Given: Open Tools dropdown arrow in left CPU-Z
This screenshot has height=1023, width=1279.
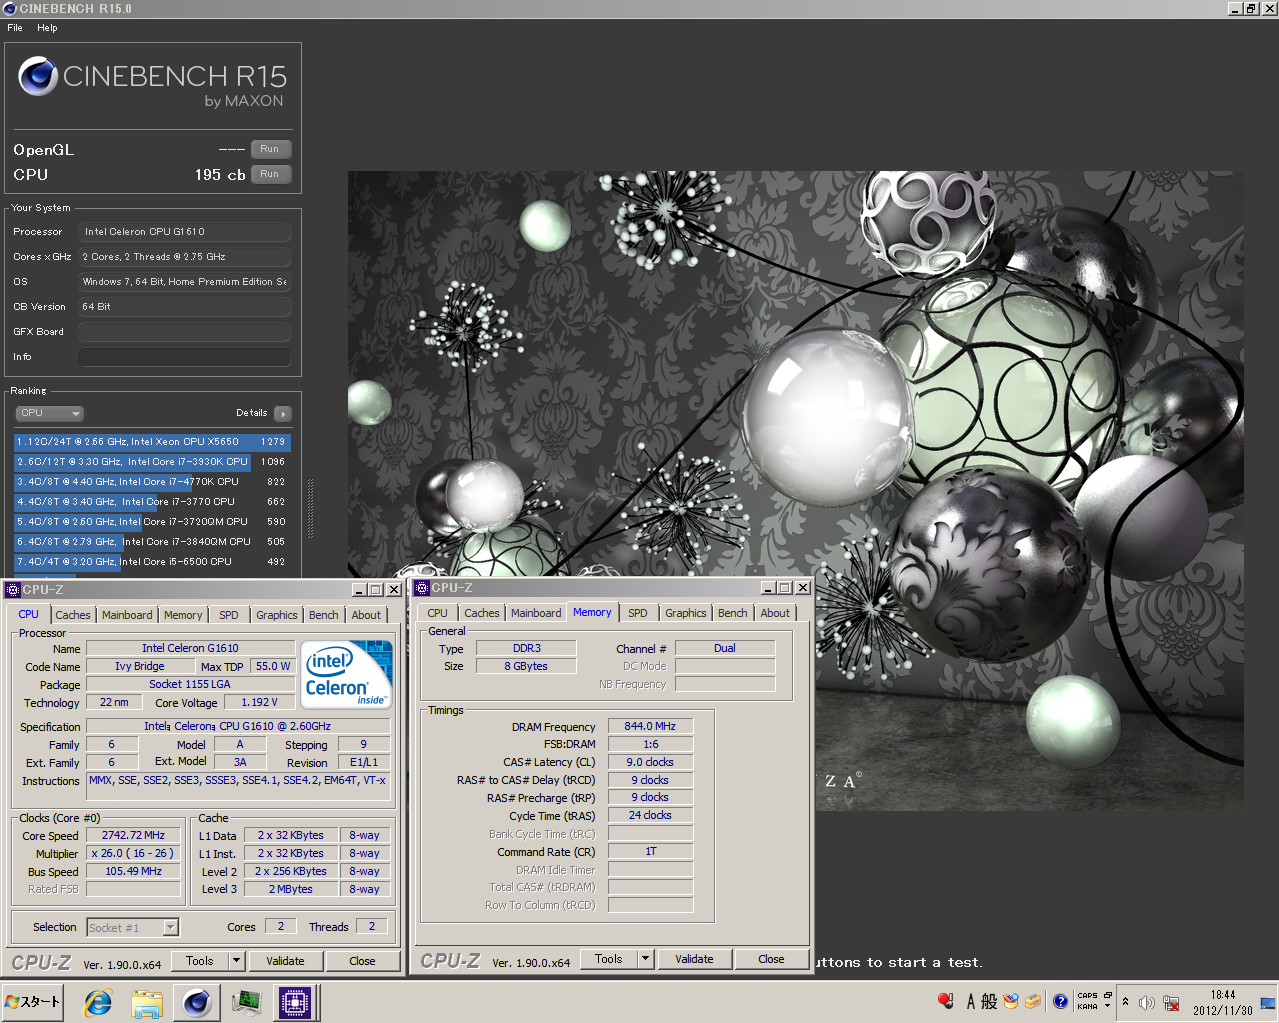Looking at the screenshot, I should [x=237, y=961].
